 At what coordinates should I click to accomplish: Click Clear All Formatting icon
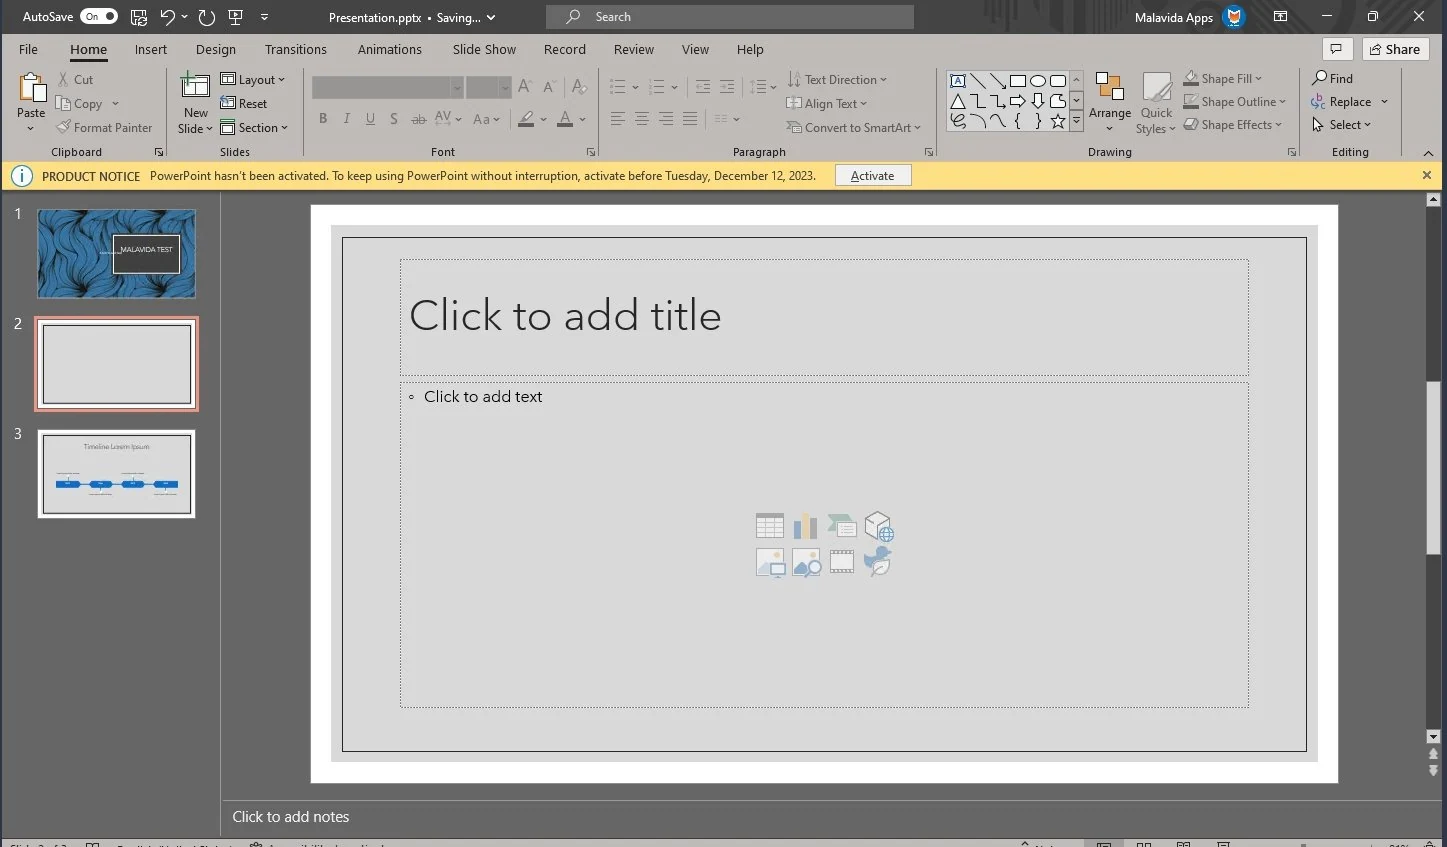coord(580,87)
